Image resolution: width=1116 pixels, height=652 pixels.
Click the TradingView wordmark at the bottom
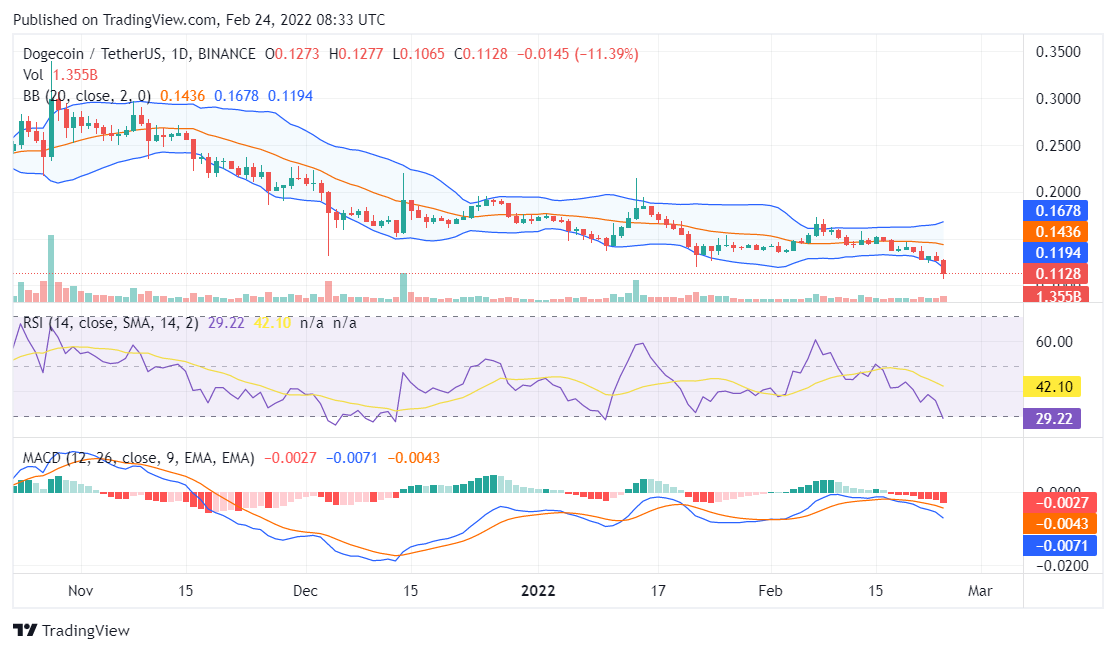tap(86, 631)
